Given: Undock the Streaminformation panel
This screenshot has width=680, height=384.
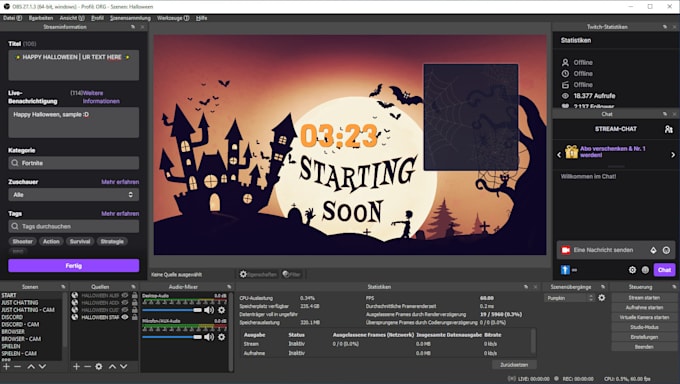Looking at the screenshot, I should [x=133, y=27].
